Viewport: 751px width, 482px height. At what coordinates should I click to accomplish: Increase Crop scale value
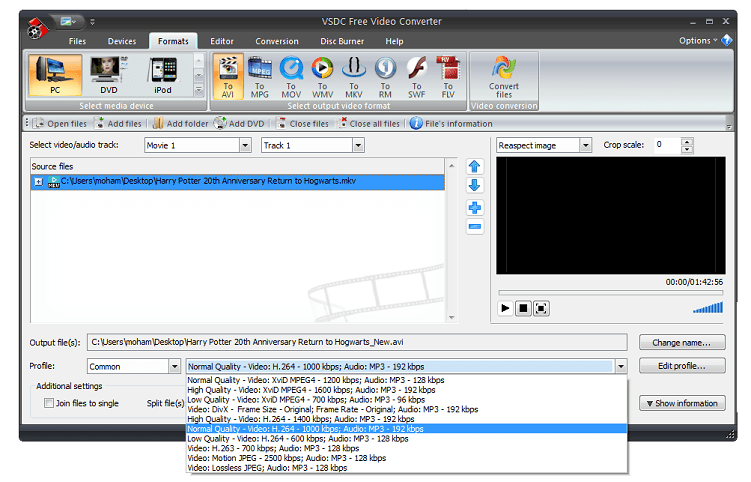coord(687,141)
